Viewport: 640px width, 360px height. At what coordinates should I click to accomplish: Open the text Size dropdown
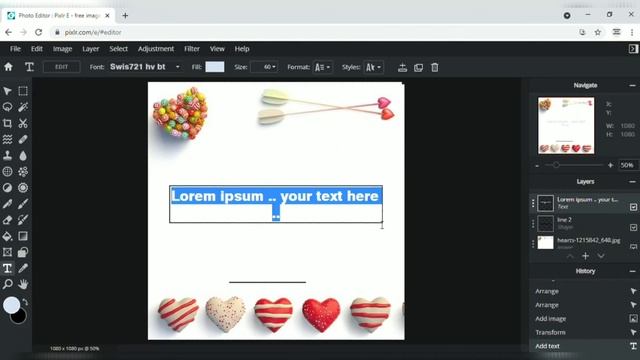point(264,67)
